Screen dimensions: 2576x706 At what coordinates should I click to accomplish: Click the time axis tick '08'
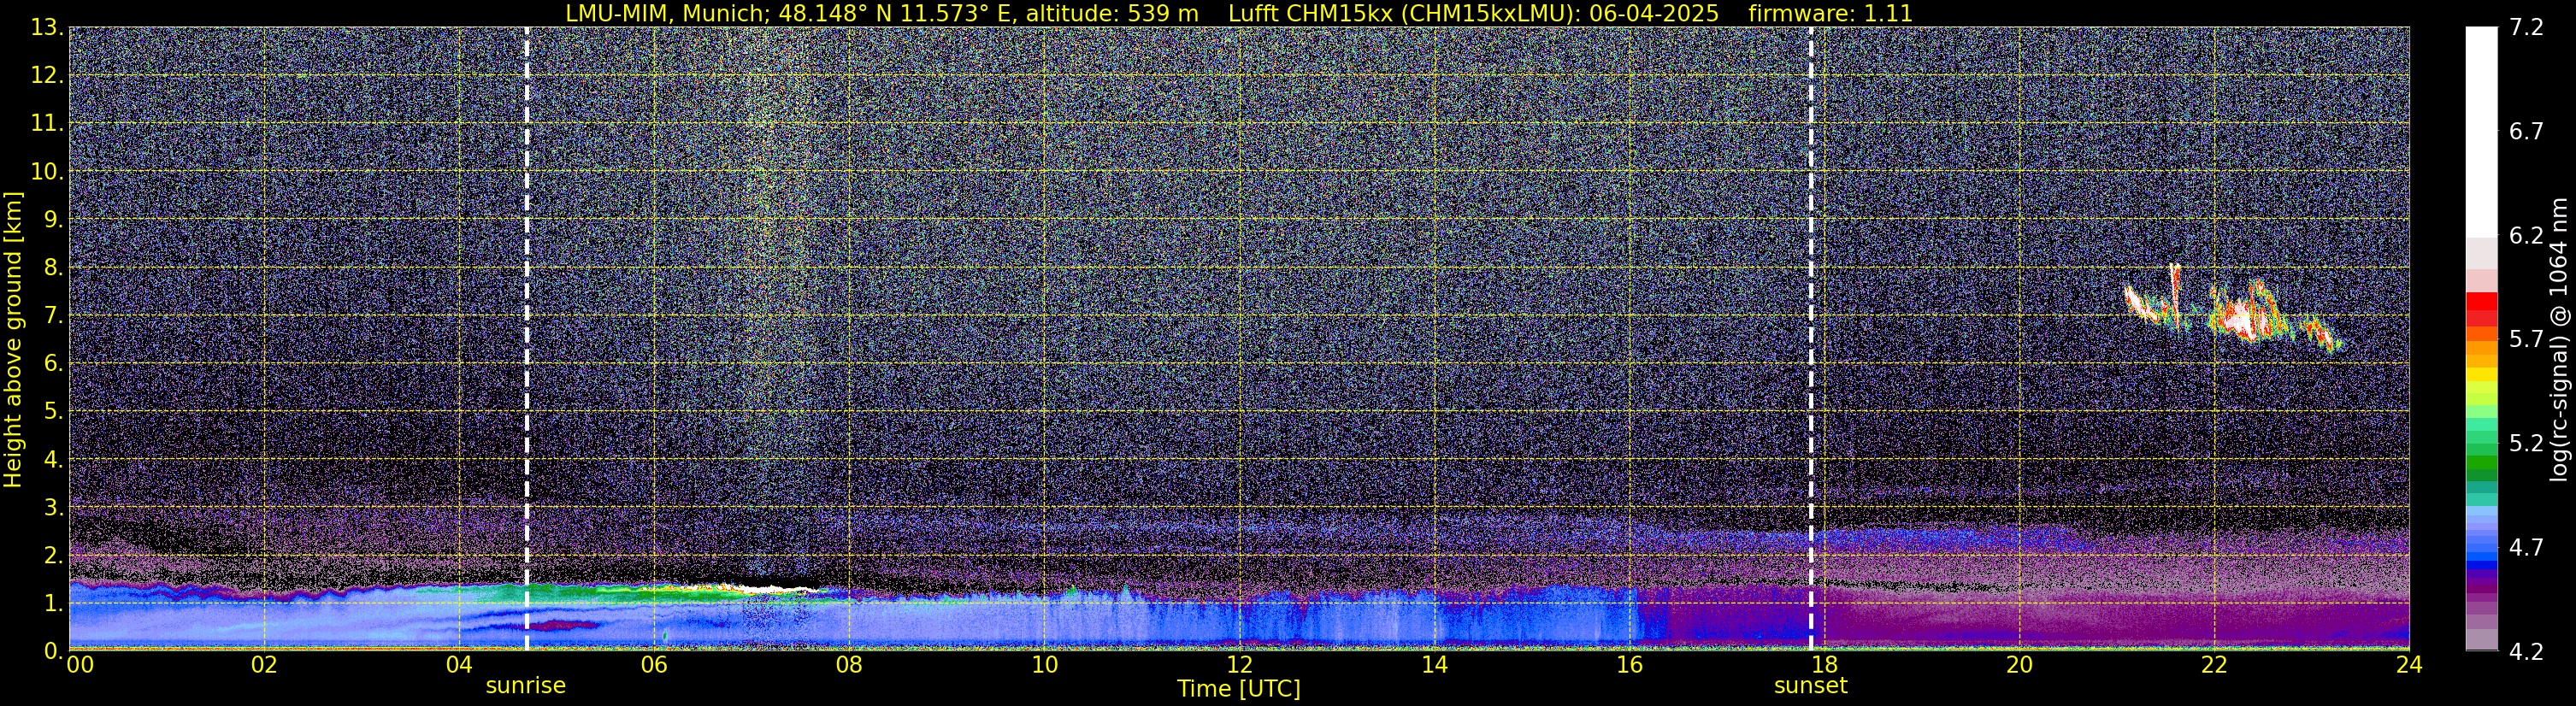pyautogui.click(x=849, y=665)
